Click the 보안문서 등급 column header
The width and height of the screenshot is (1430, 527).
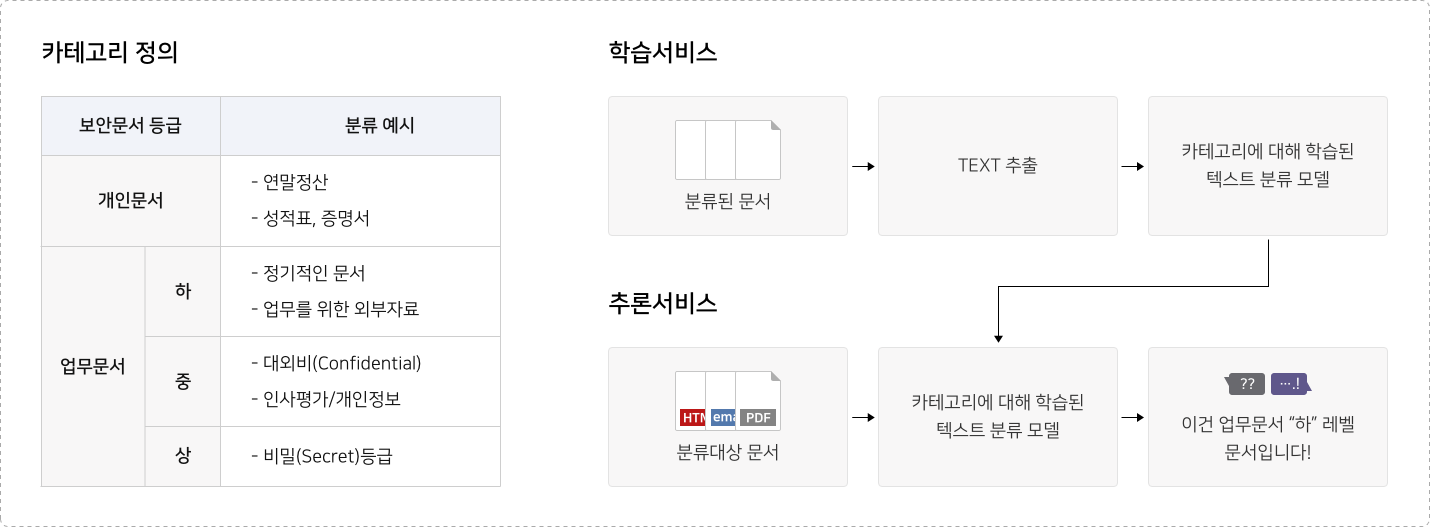[x=131, y=126]
